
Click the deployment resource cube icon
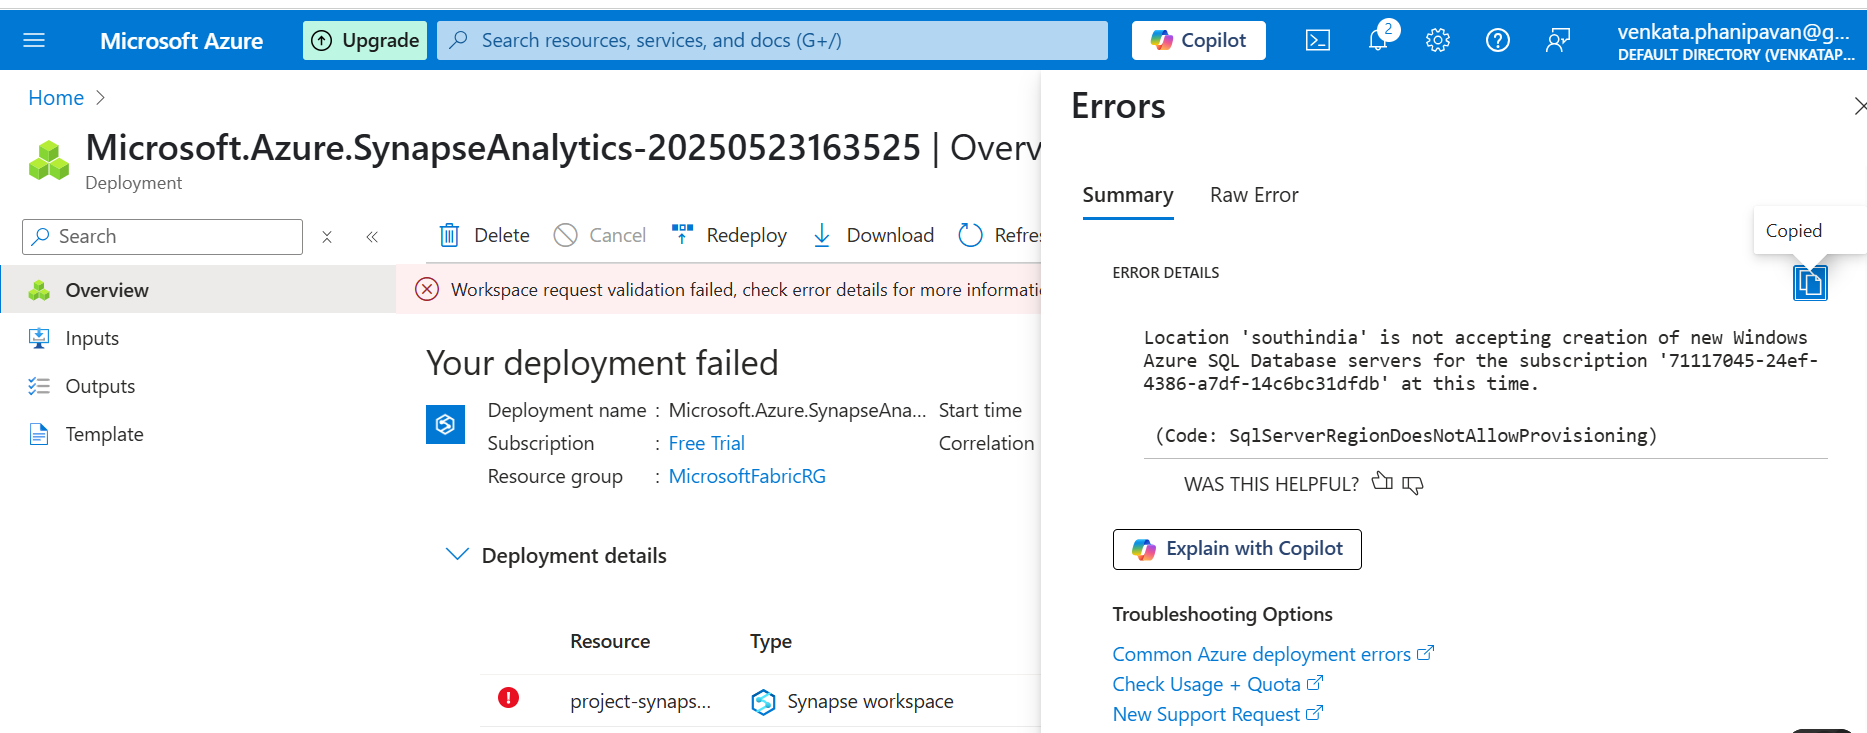coord(49,161)
